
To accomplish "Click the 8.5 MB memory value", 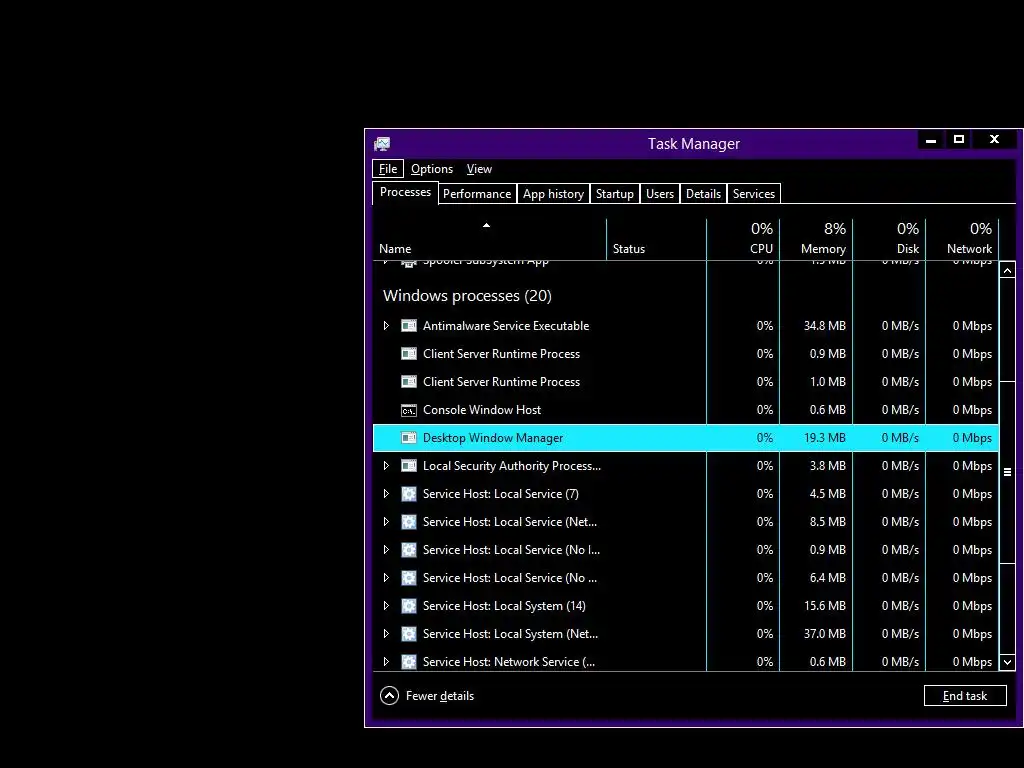I will 827,522.
